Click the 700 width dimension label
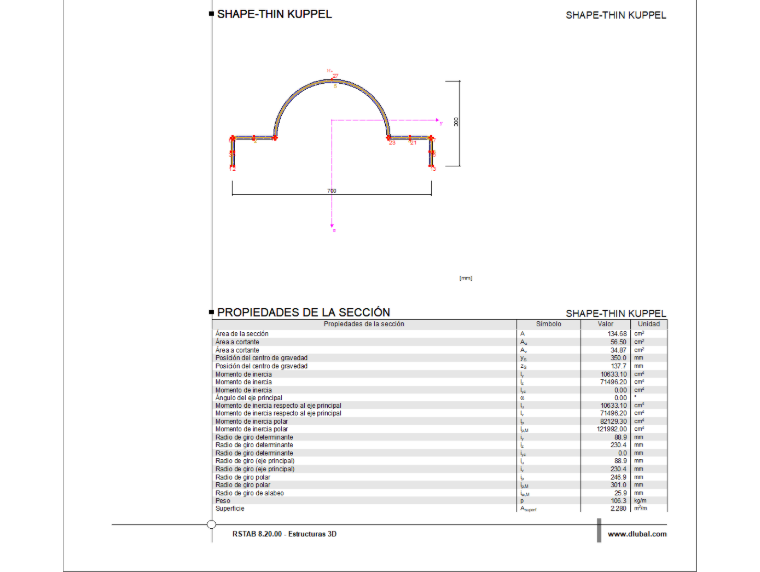The image size is (760, 572). [x=332, y=191]
